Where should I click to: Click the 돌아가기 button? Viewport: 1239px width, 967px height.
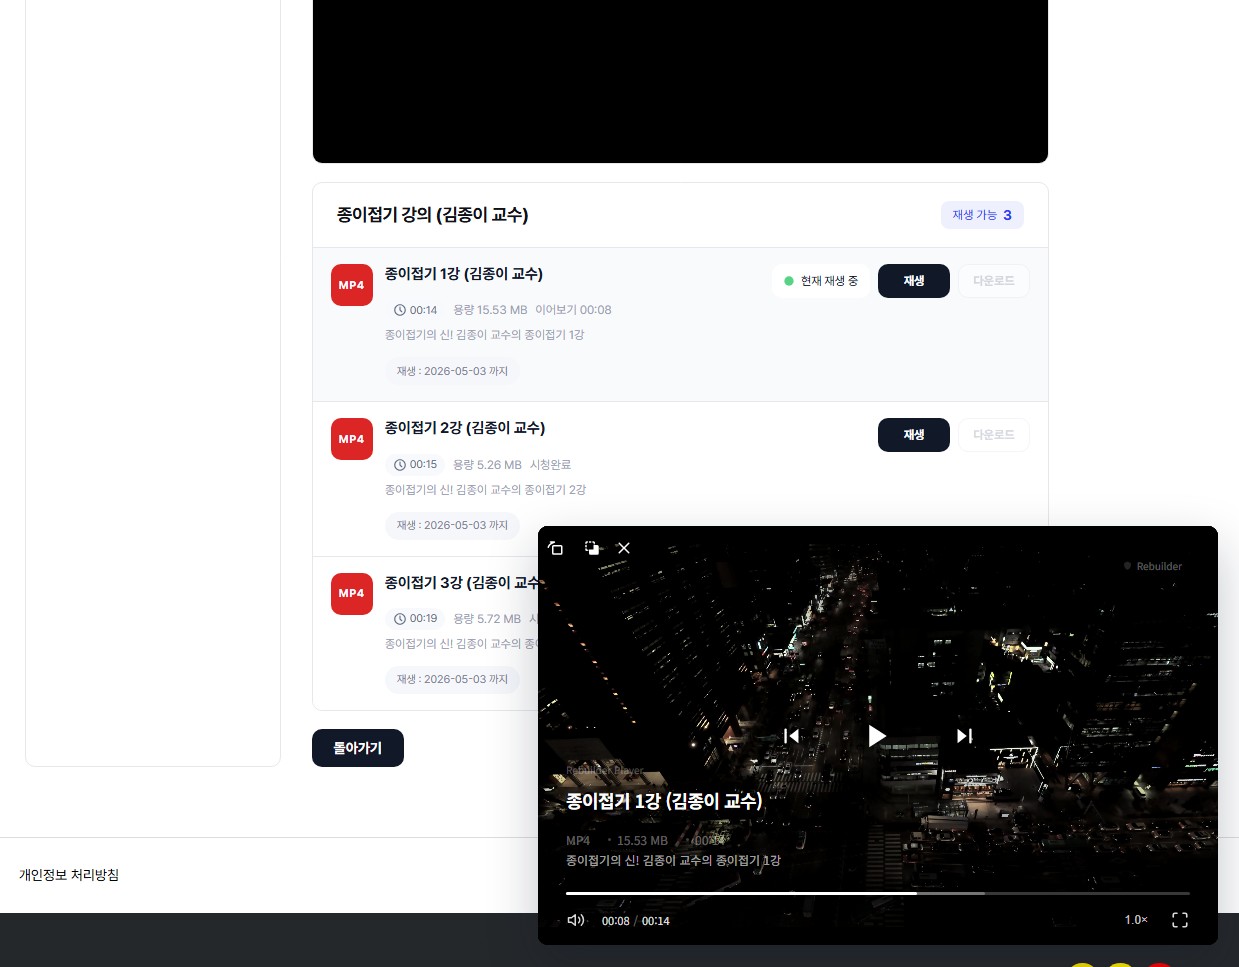[x=358, y=748]
